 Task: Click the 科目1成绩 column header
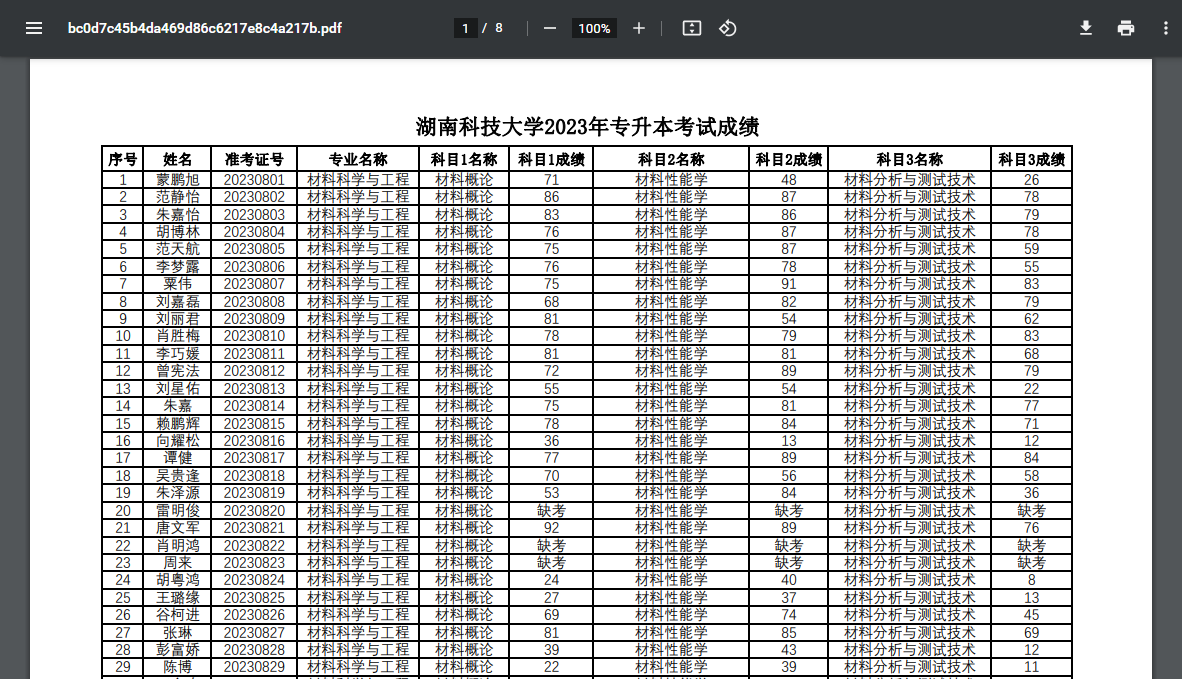click(551, 159)
